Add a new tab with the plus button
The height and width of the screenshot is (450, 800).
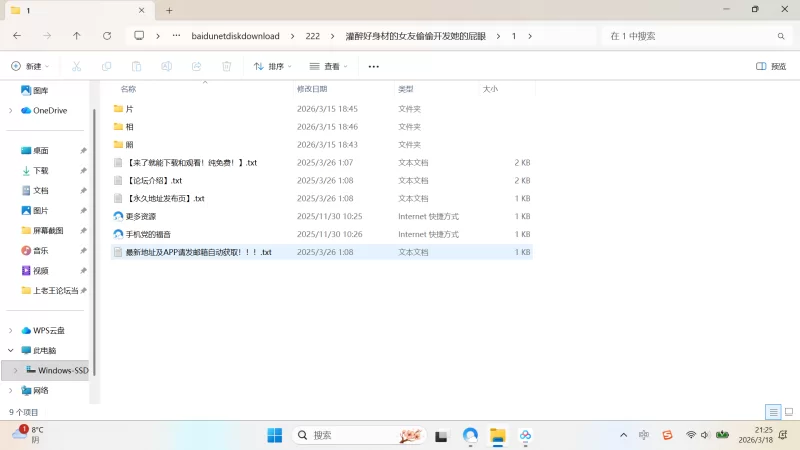coord(169,10)
